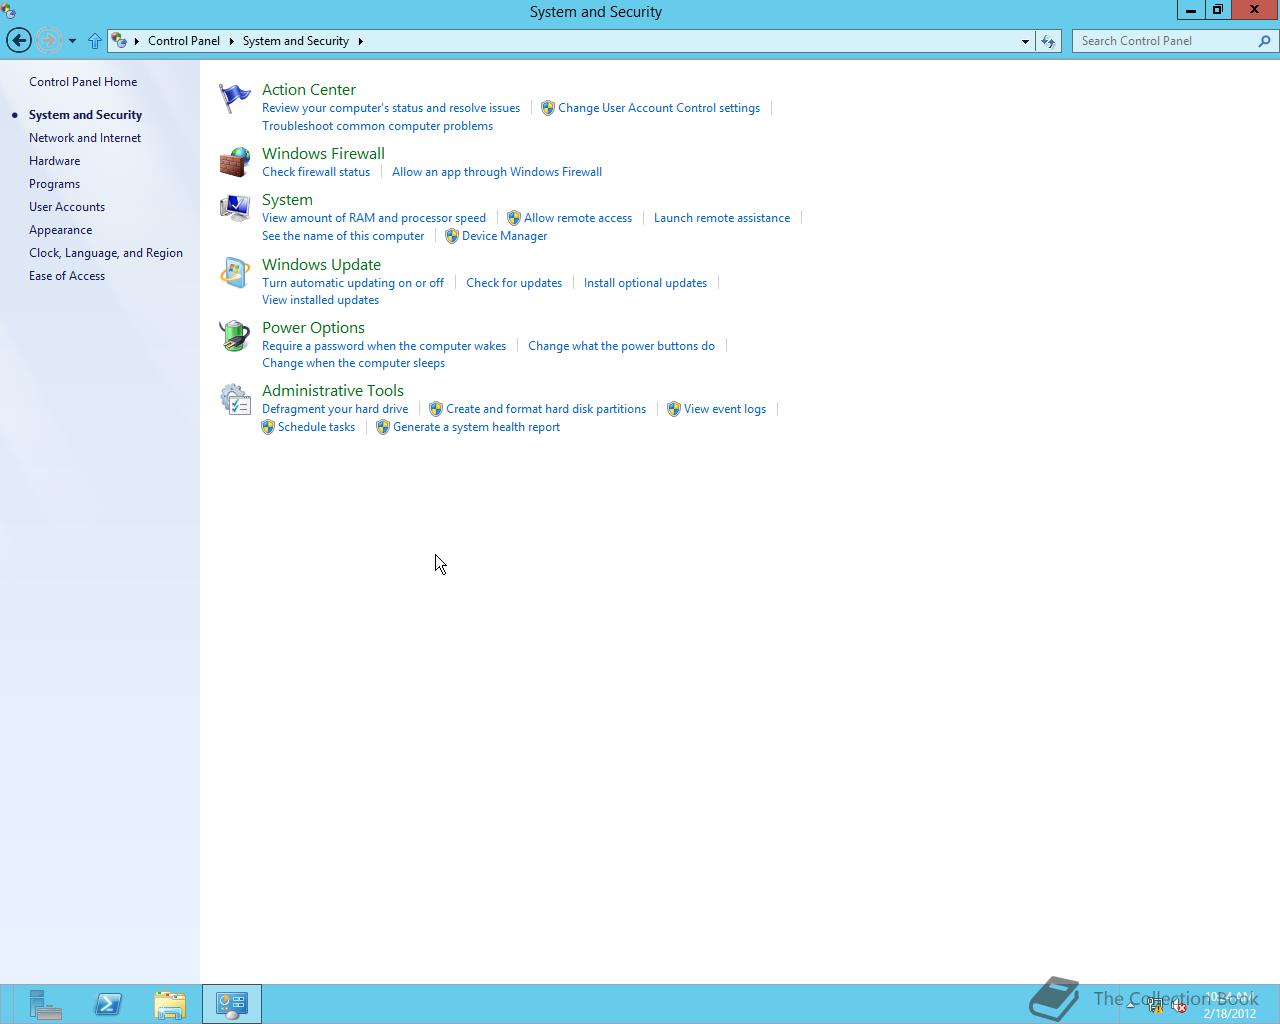Open Clock, Language, and Region
The height and width of the screenshot is (1024, 1280).
coord(106,253)
